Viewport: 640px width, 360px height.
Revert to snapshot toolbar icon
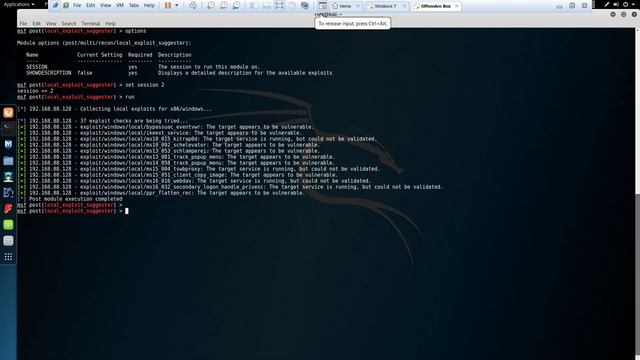pyautogui.click(x=223, y=5)
